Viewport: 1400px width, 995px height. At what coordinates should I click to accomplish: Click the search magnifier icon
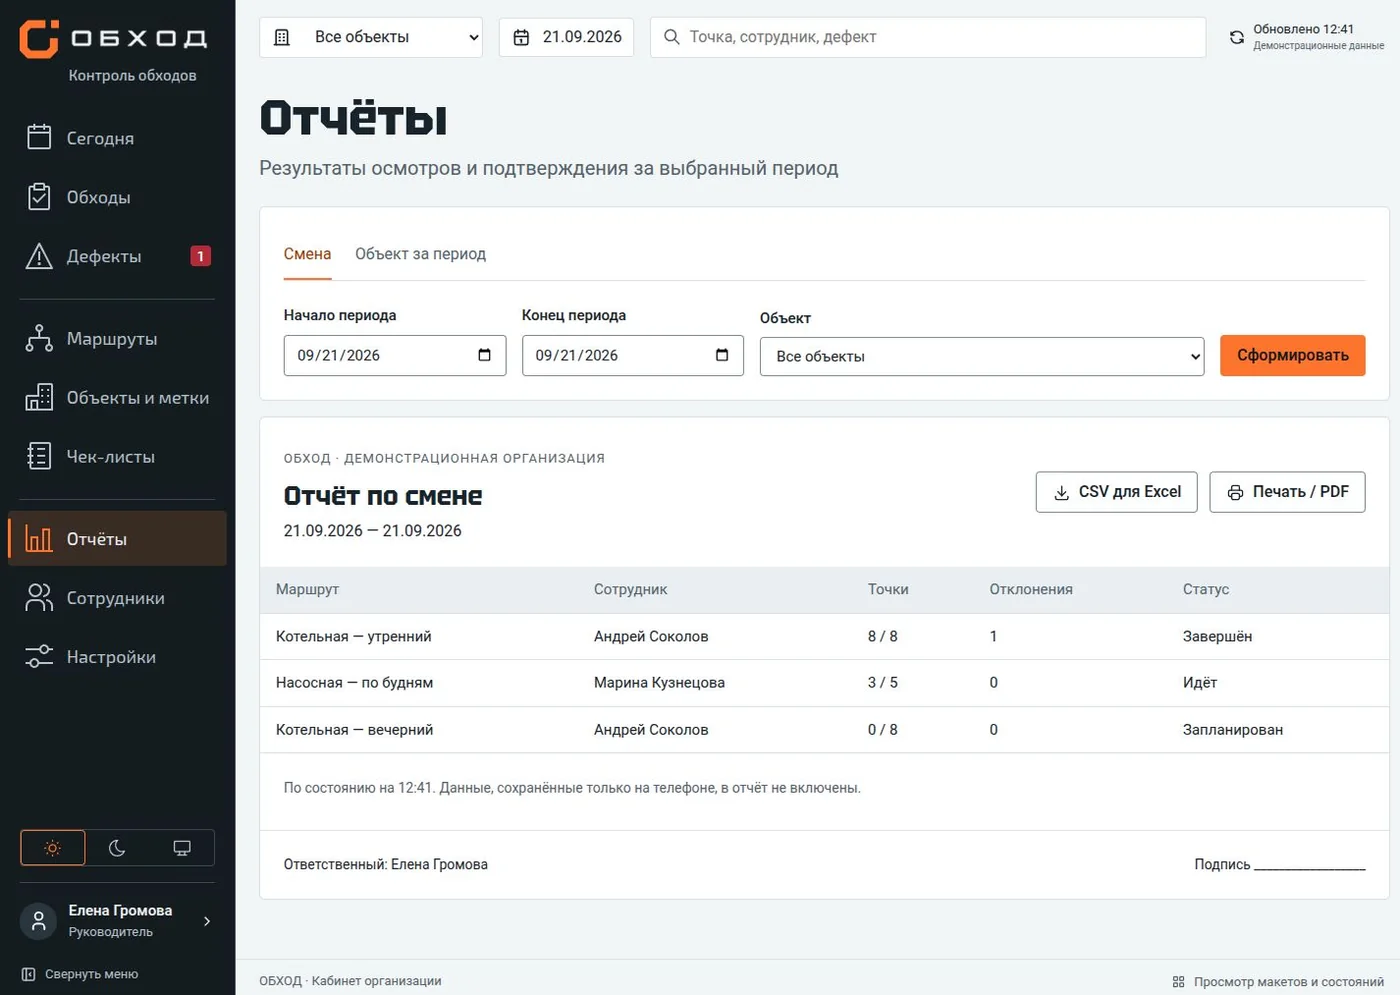tap(671, 37)
